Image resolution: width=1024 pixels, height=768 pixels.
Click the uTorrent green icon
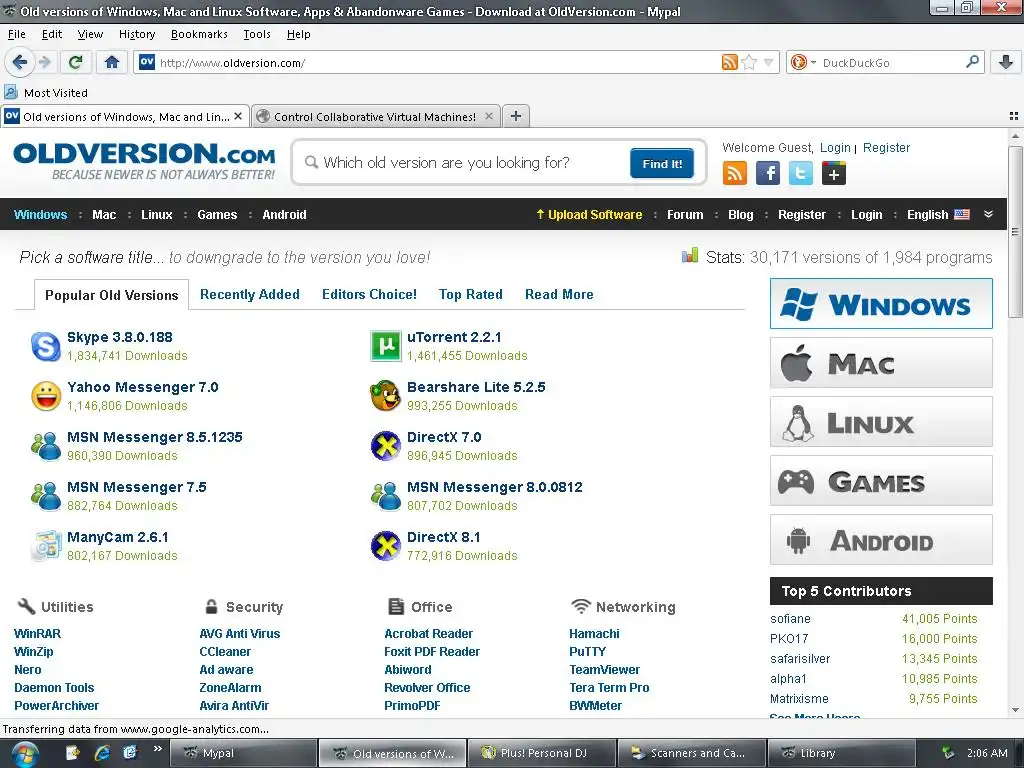pyautogui.click(x=386, y=346)
